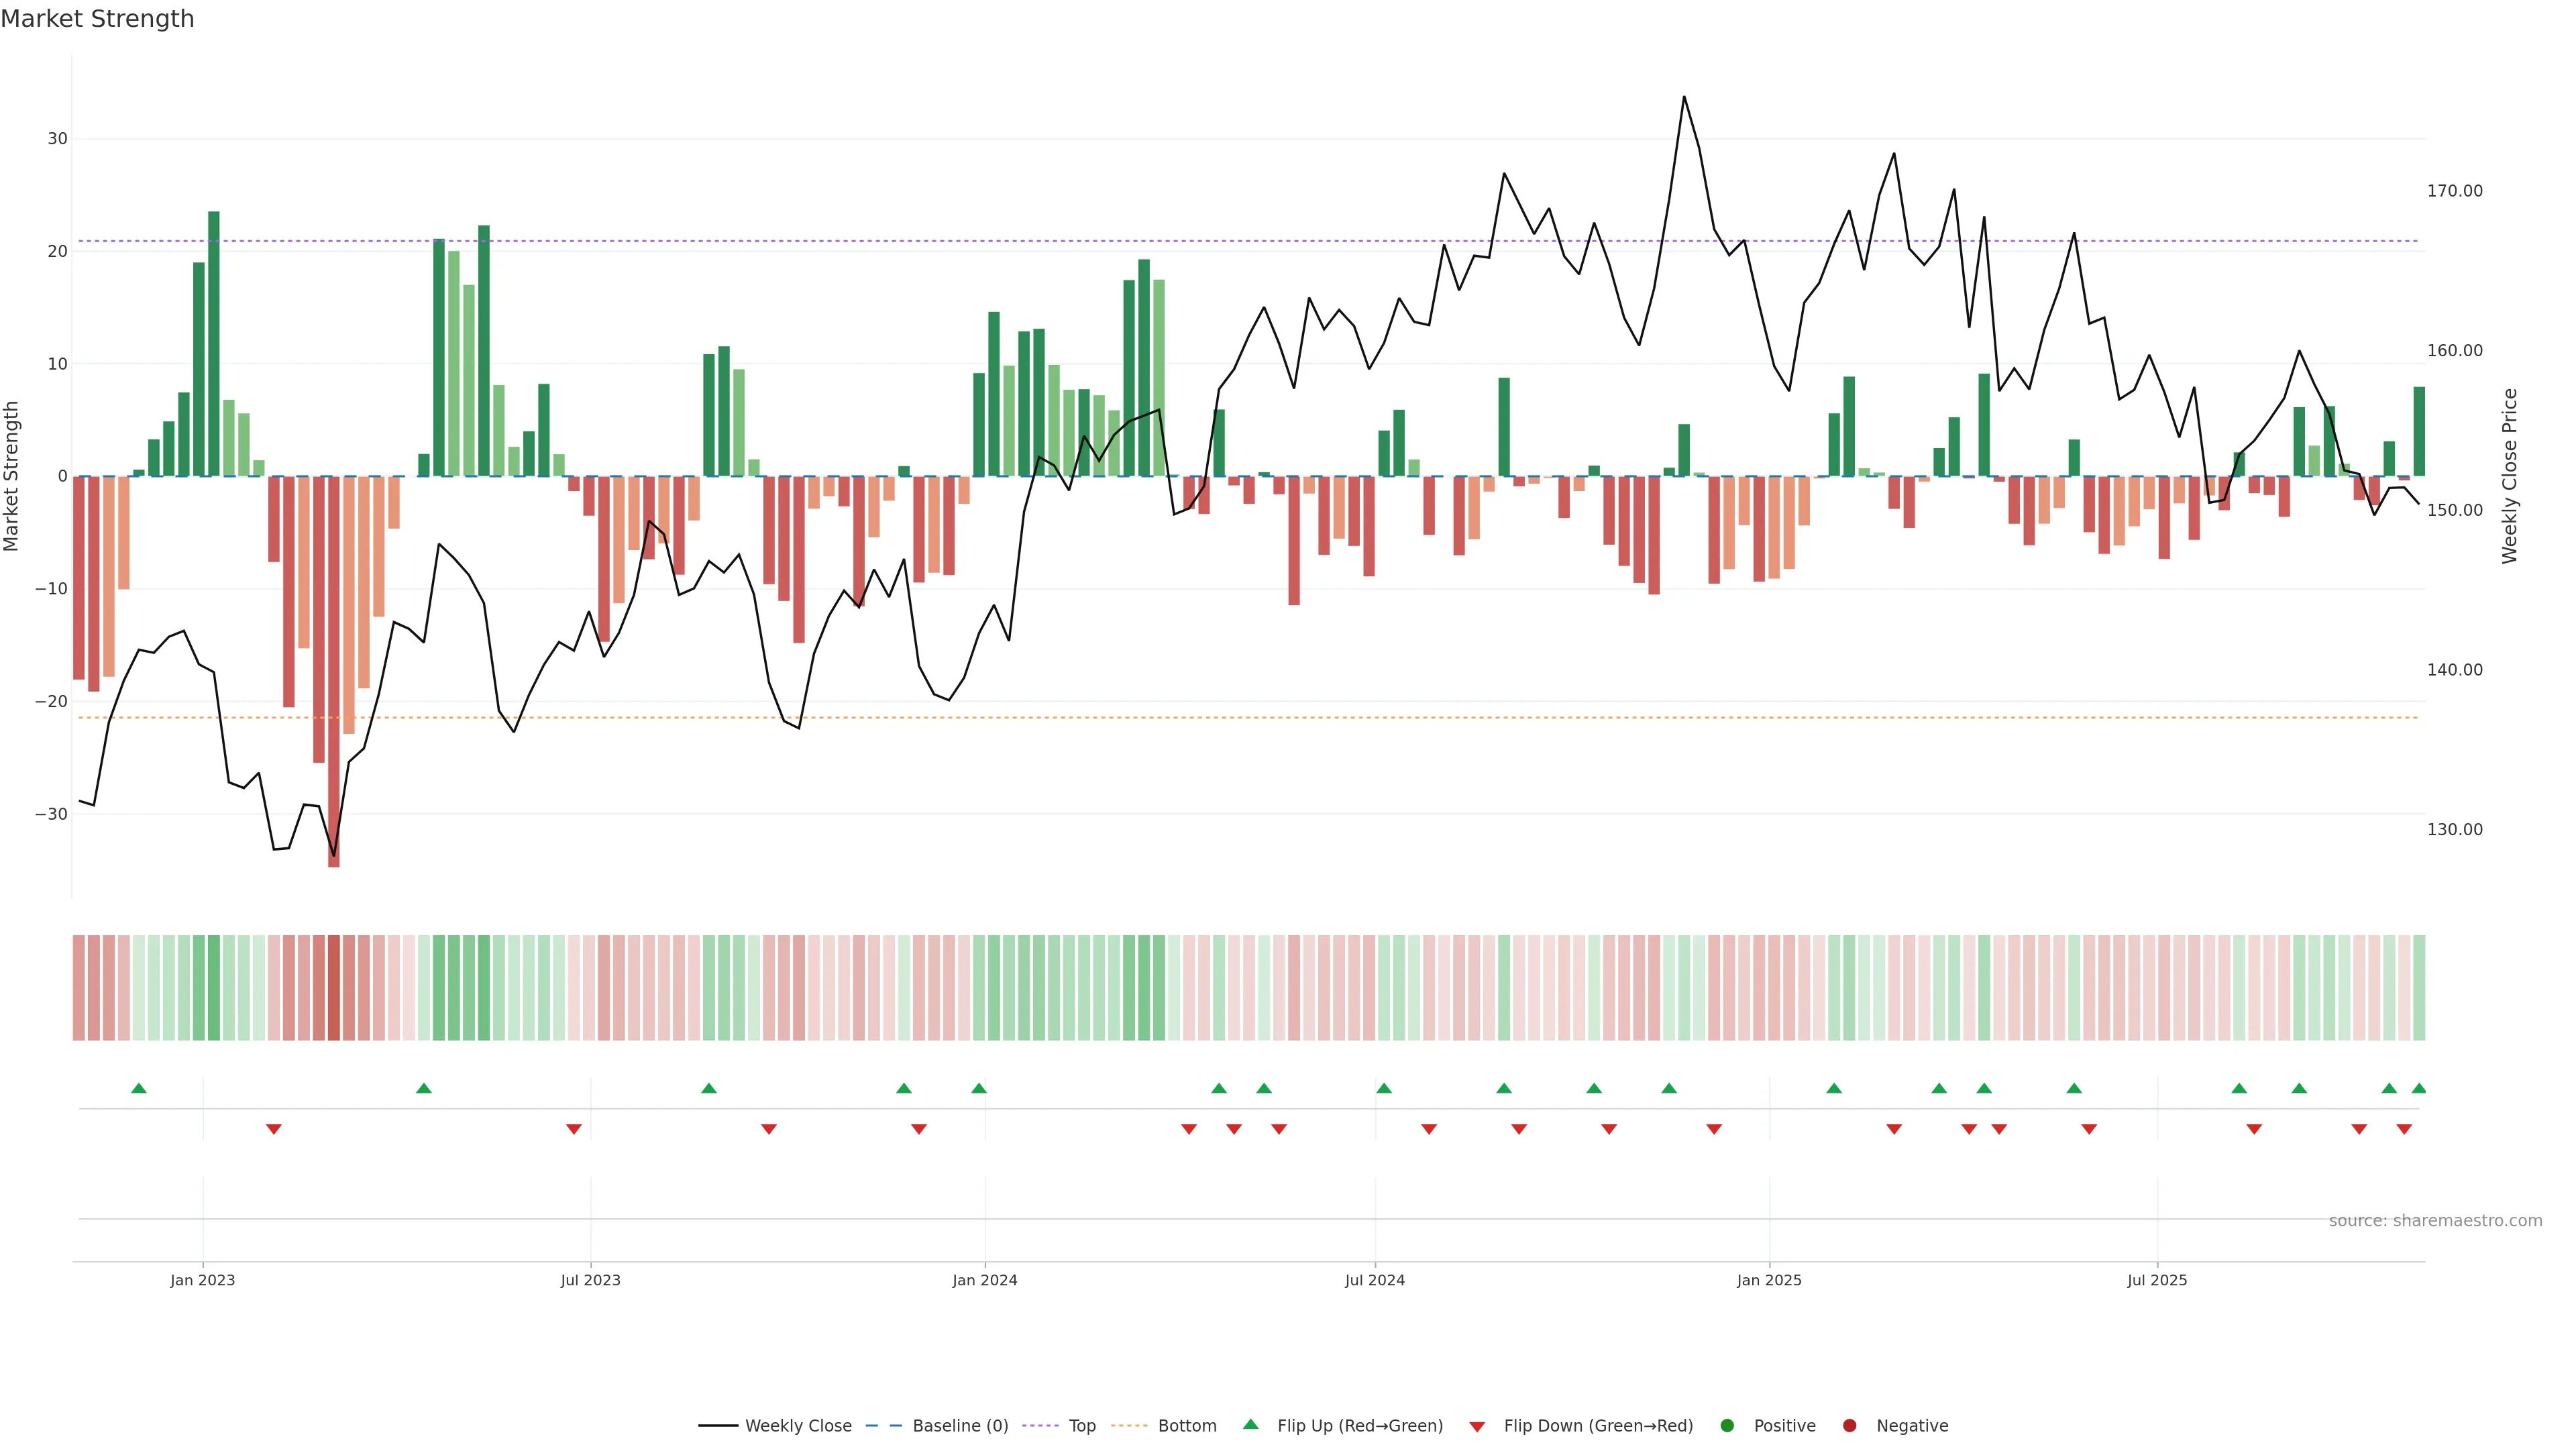Viewport: 2576px width, 1449px height.
Task: Click red Flip Down triangle legend icon
Action: (x=1477, y=1426)
